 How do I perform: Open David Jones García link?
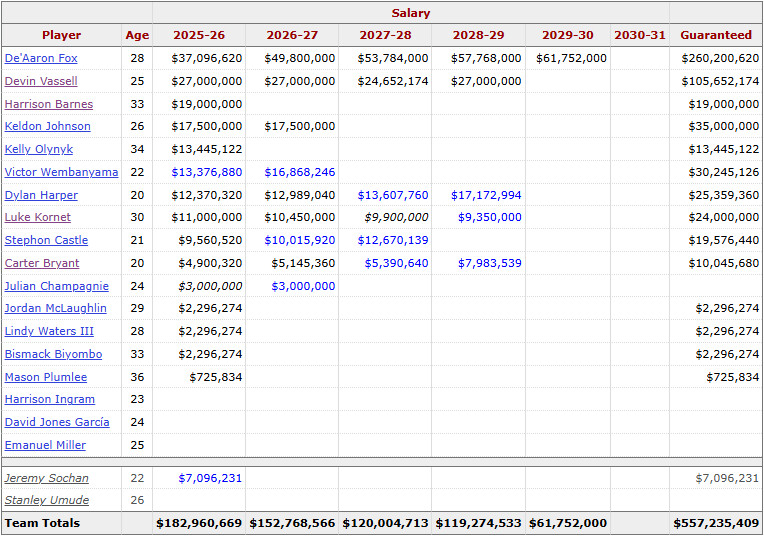57,422
